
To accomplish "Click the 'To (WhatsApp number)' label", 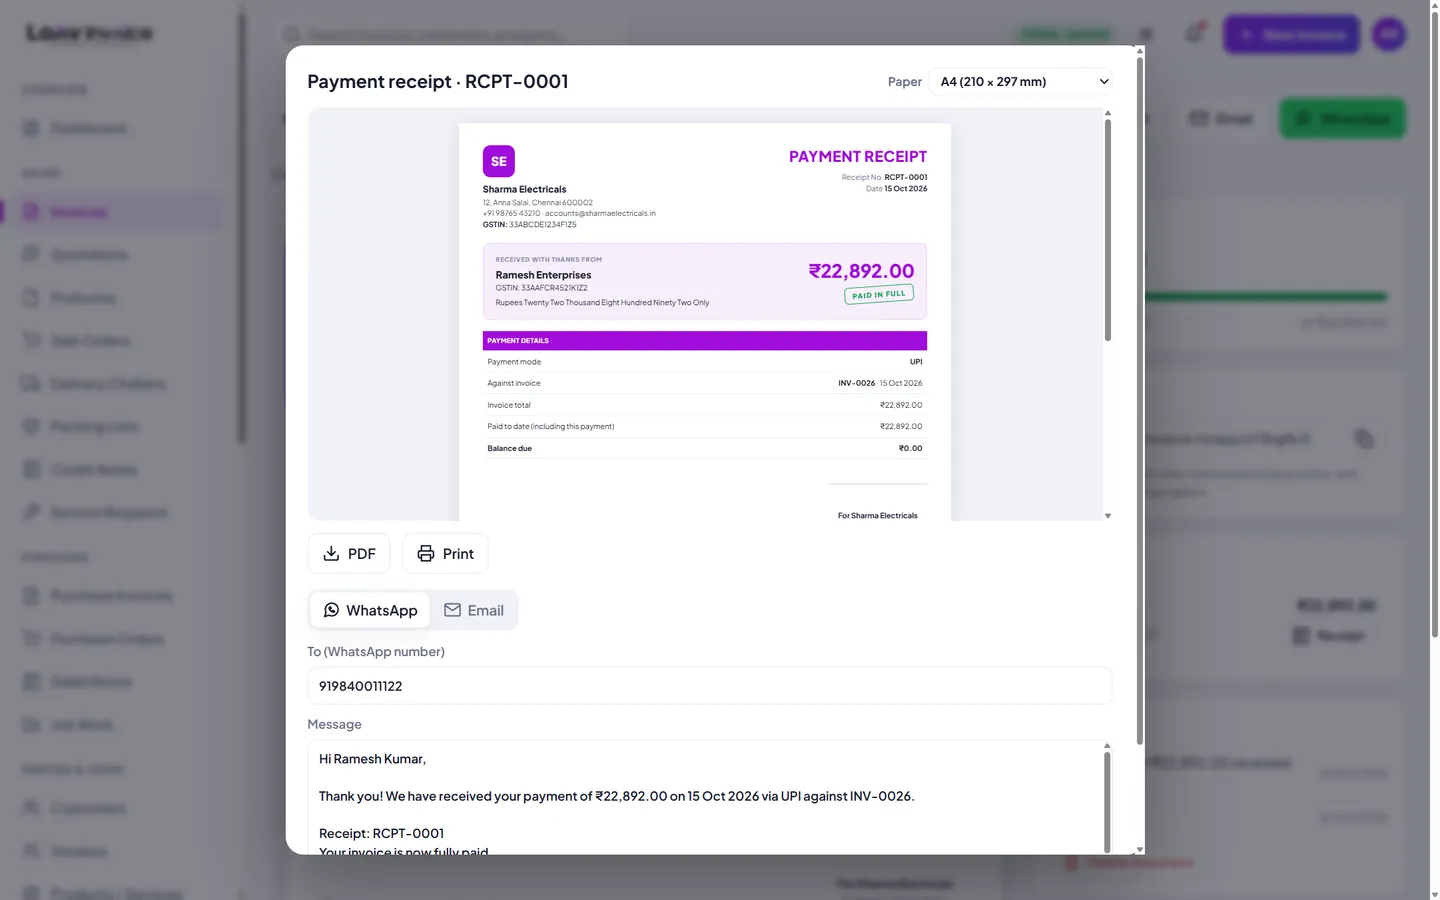I will pos(376,652).
